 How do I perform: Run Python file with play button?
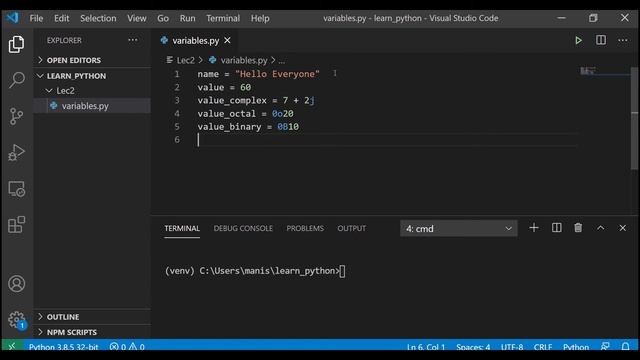[578, 40]
